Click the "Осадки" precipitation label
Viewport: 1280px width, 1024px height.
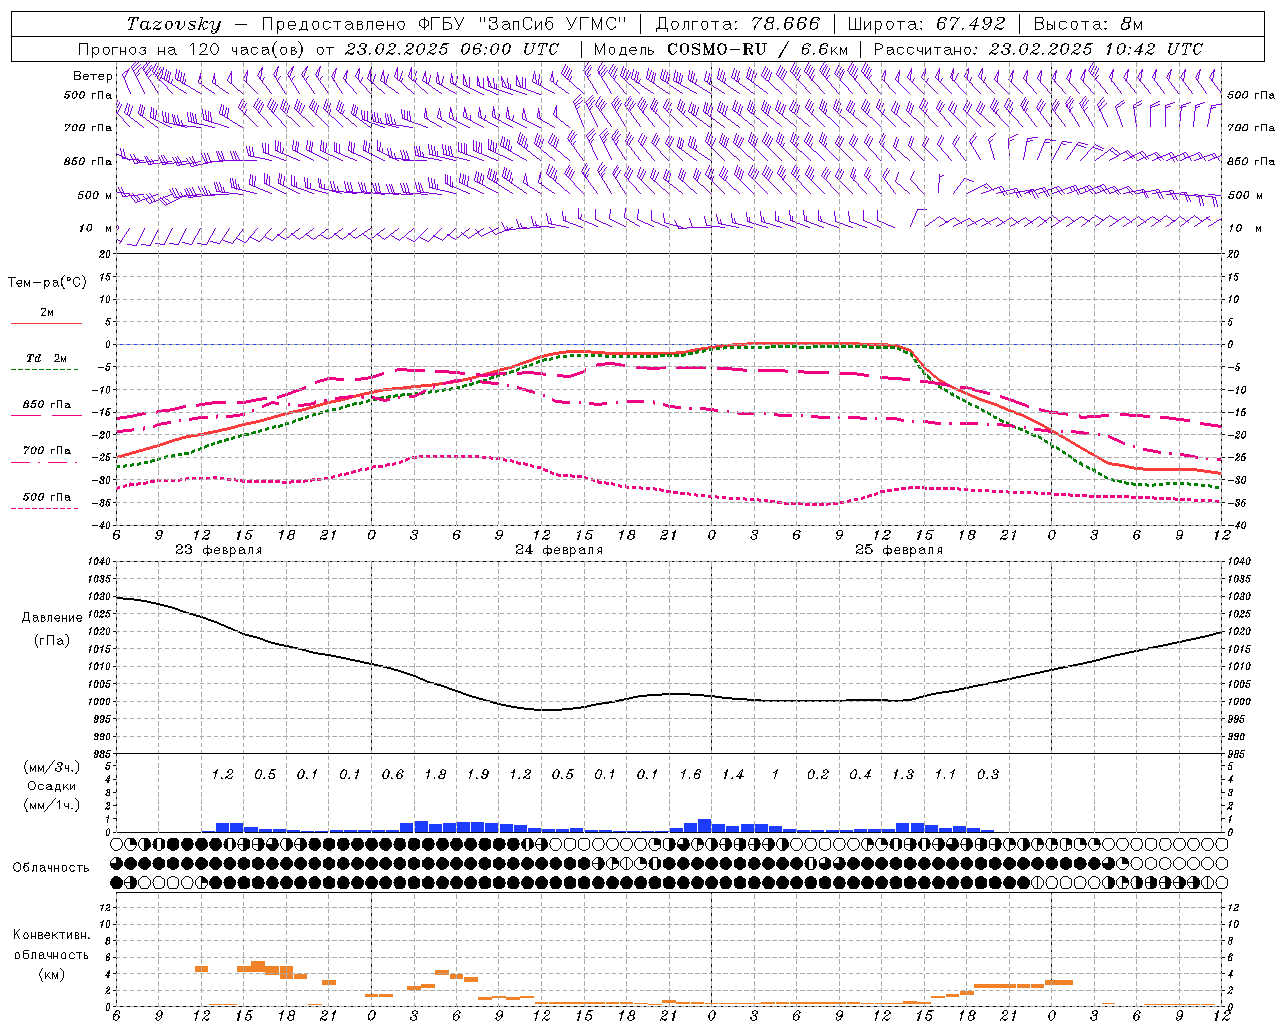pyautogui.click(x=51, y=786)
